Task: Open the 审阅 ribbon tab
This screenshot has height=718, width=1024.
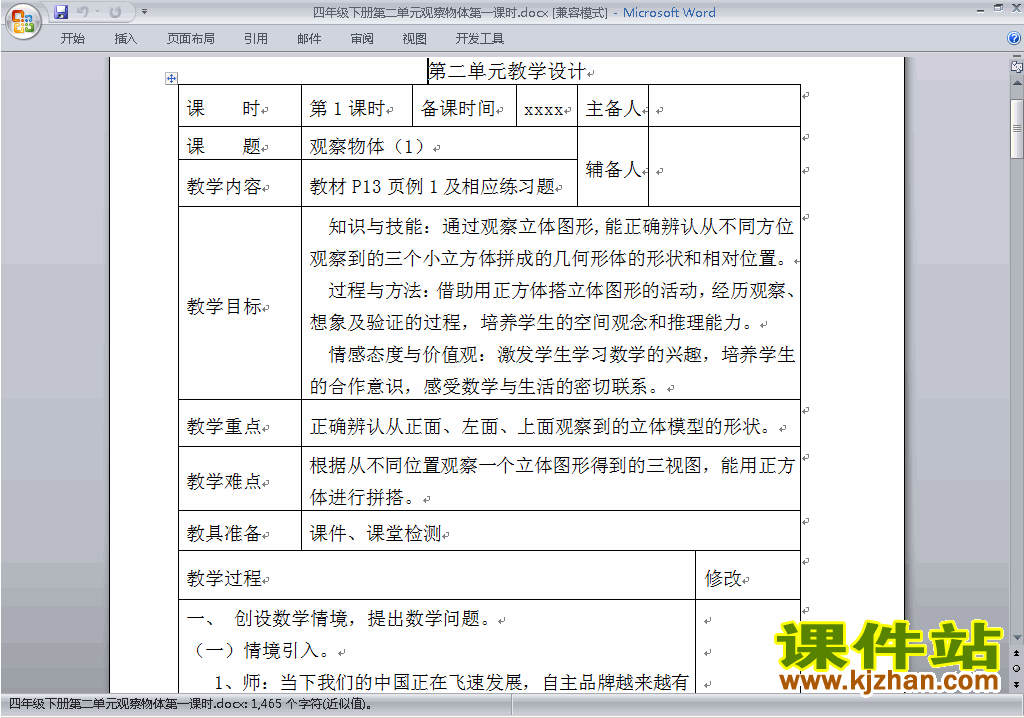Action: click(x=362, y=39)
